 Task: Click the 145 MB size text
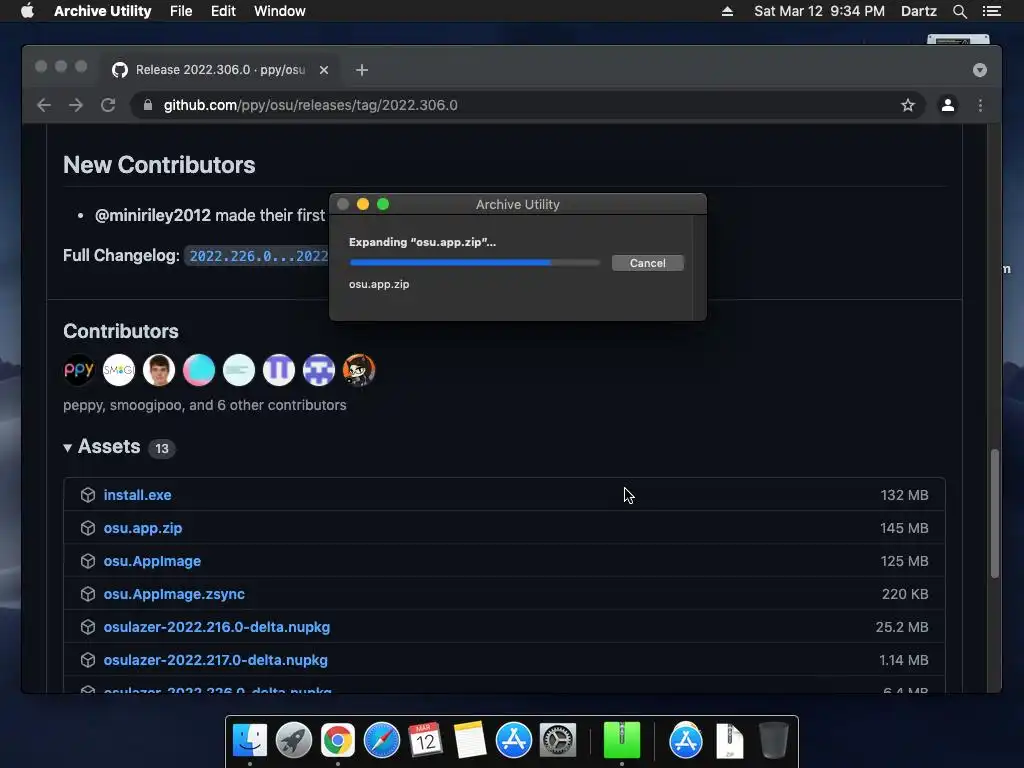pos(904,528)
